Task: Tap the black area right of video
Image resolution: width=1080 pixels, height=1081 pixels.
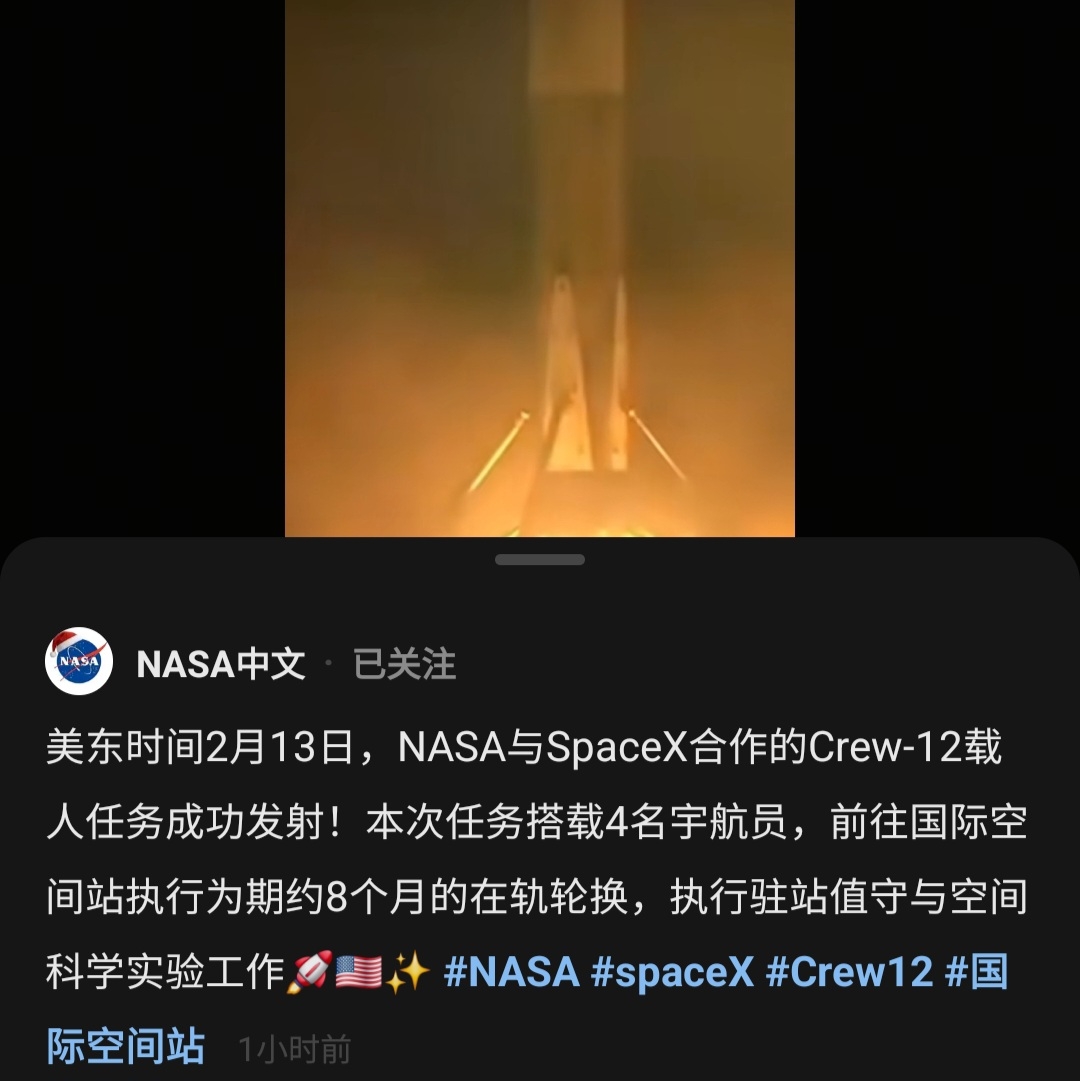Action: [937, 268]
